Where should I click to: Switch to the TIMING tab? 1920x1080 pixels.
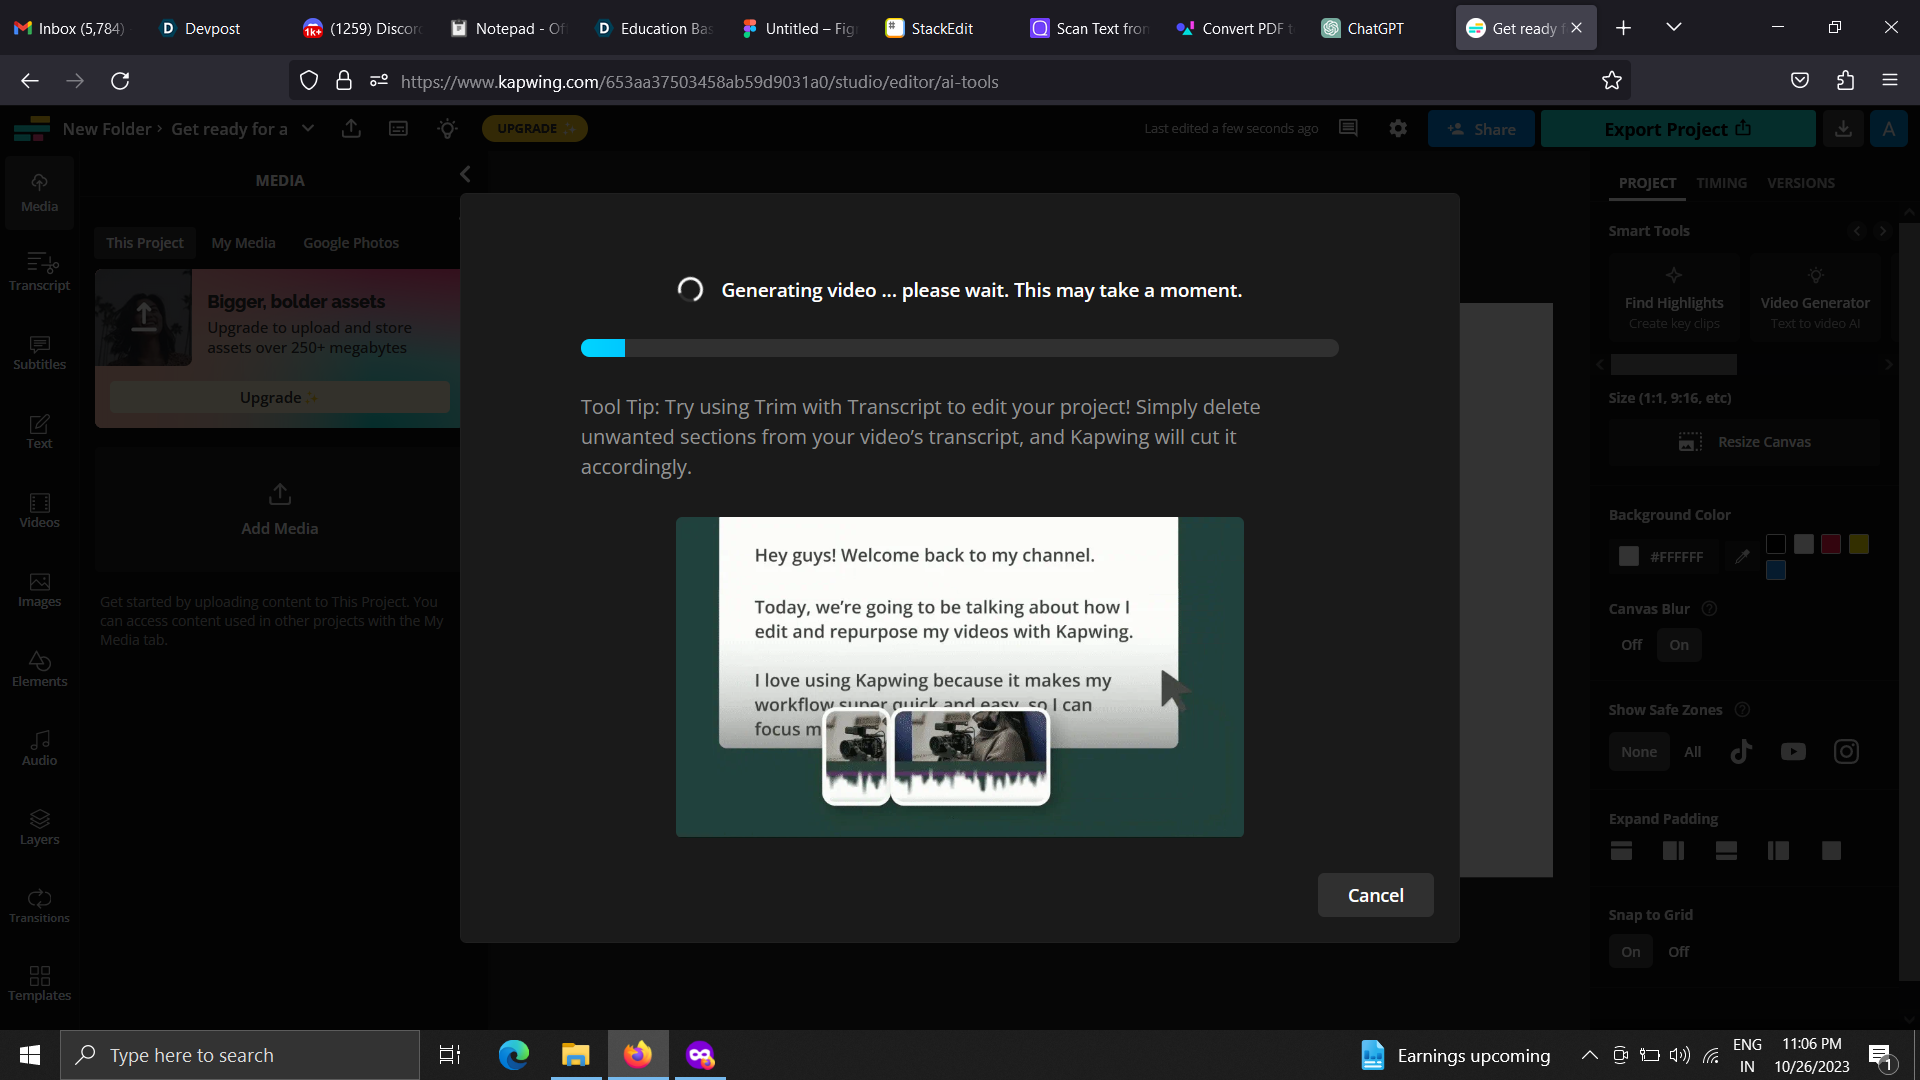pyautogui.click(x=1721, y=183)
